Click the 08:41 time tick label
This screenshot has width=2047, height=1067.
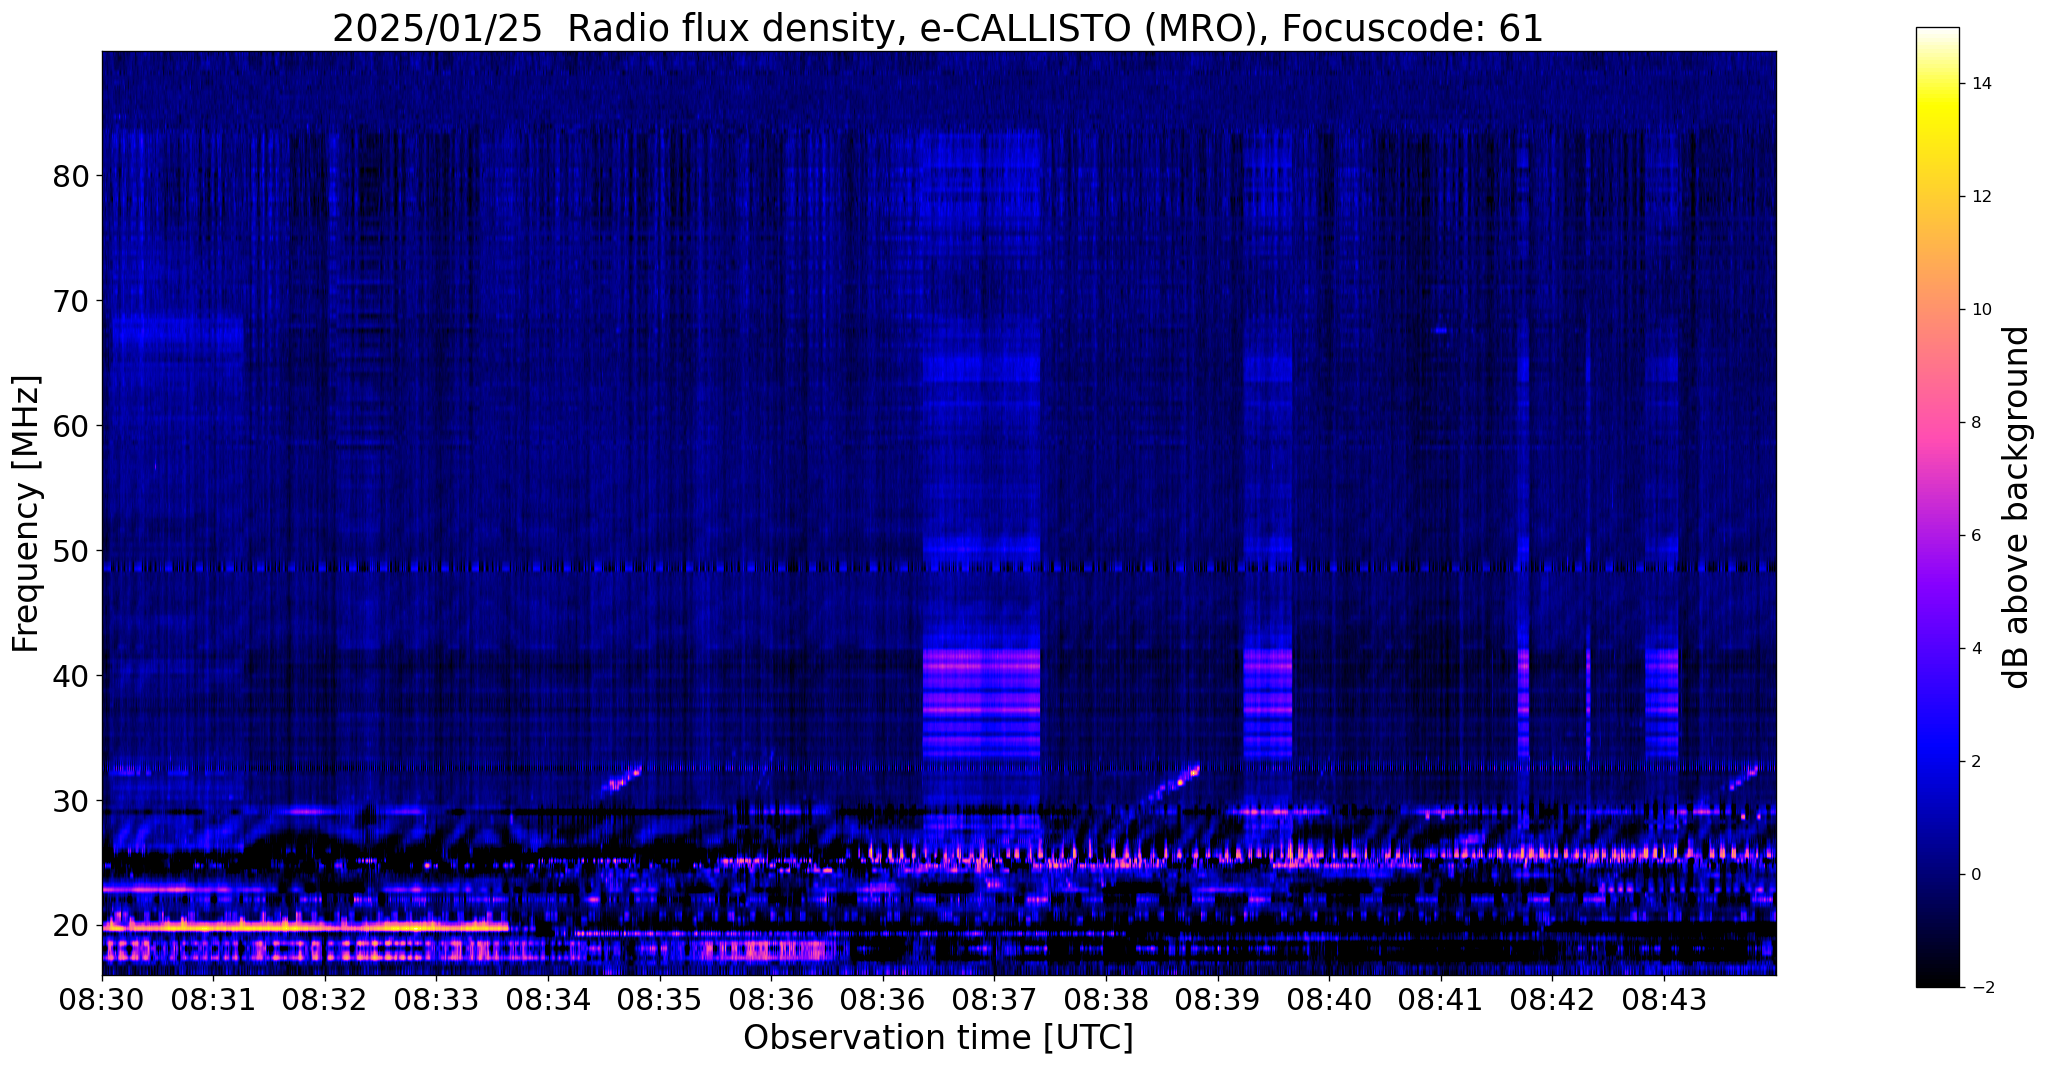point(1441,1000)
